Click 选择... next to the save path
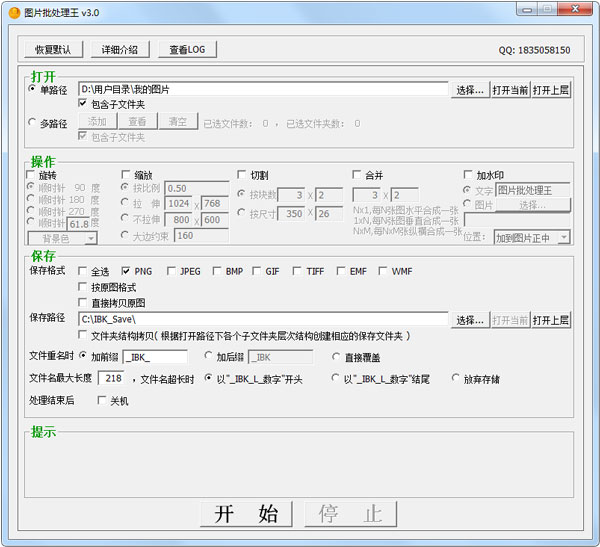The height and width of the screenshot is (547, 600). click(470, 320)
